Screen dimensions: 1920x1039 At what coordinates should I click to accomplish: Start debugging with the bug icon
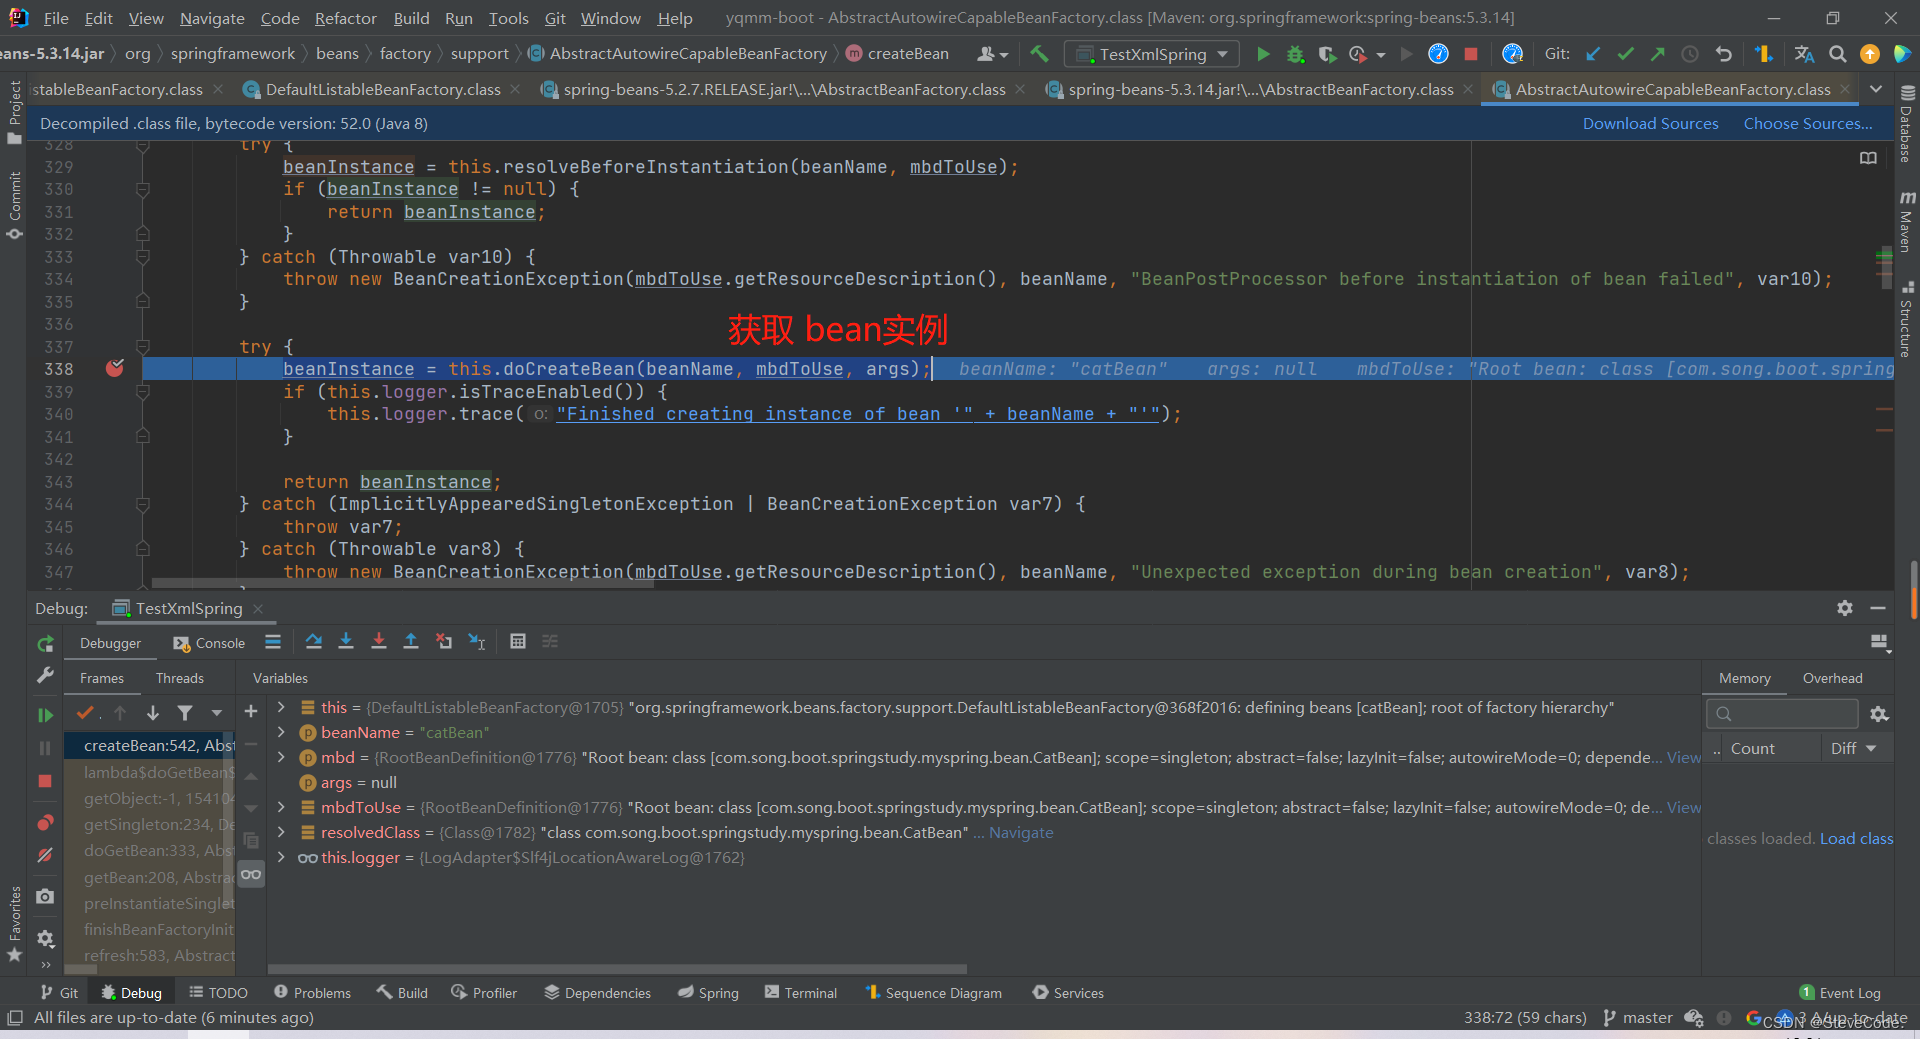[1295, 54]
